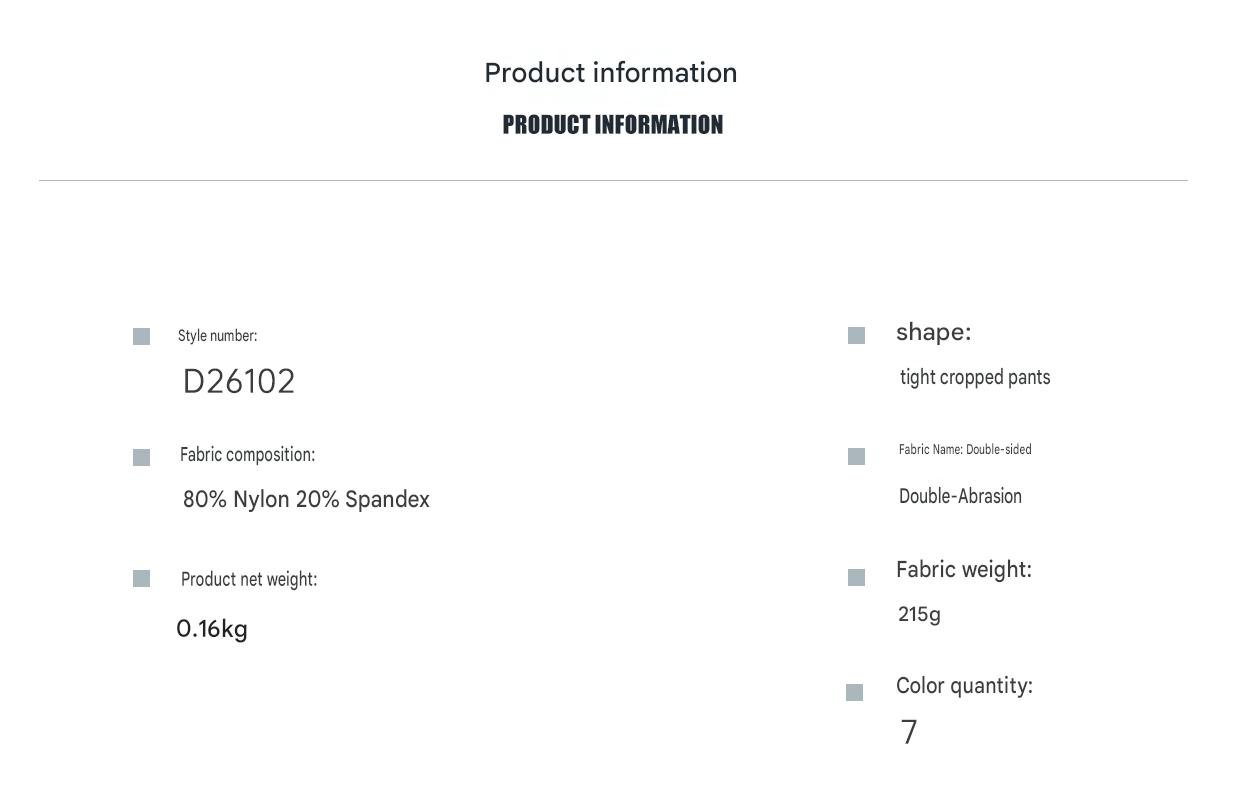Click the tight cropped pants value
The height and width of the screenshot is (791, 1260).
click(975, 378)
